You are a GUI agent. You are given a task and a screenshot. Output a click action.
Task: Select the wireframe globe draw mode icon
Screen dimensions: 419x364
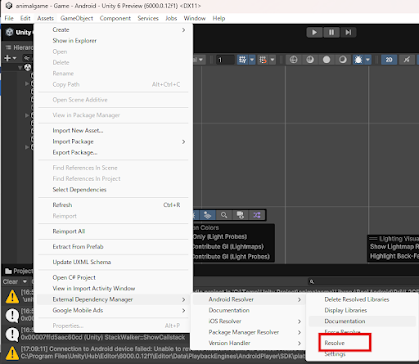coord(293,60)
